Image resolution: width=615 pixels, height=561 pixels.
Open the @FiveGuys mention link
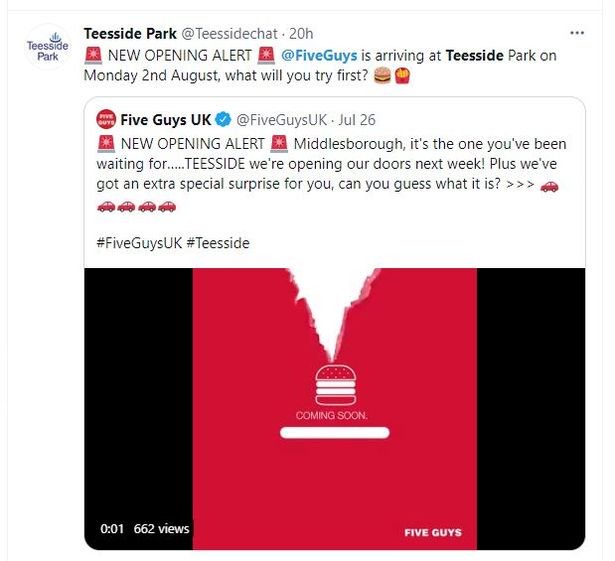(x=319, y=55)
